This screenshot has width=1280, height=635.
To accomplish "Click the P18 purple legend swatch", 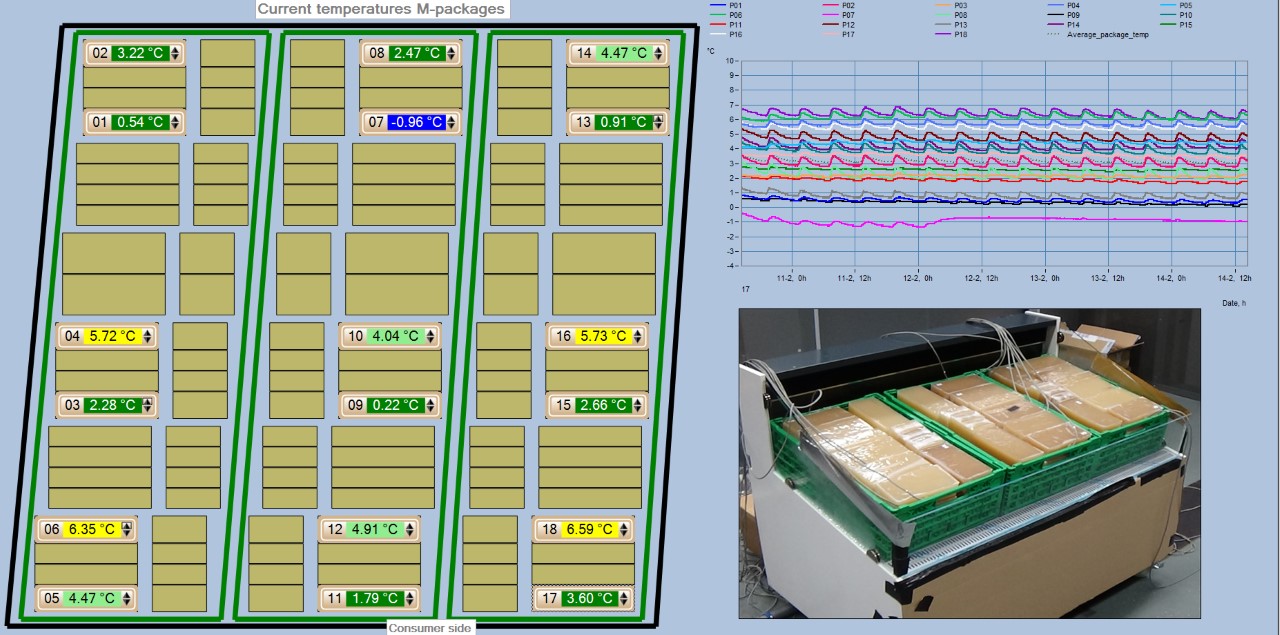I will click(941, 34).
